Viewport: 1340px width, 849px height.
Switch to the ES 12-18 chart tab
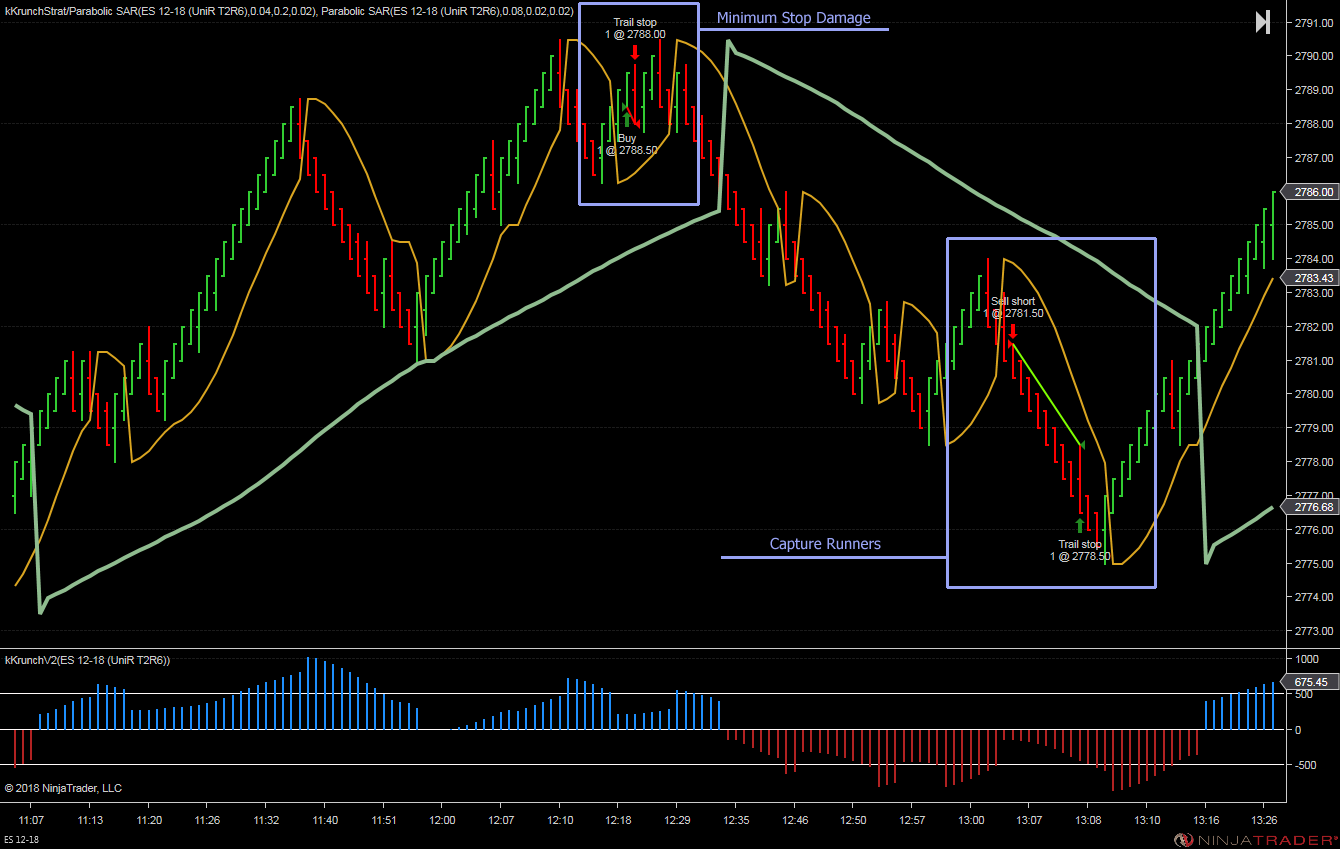[24, 839]
